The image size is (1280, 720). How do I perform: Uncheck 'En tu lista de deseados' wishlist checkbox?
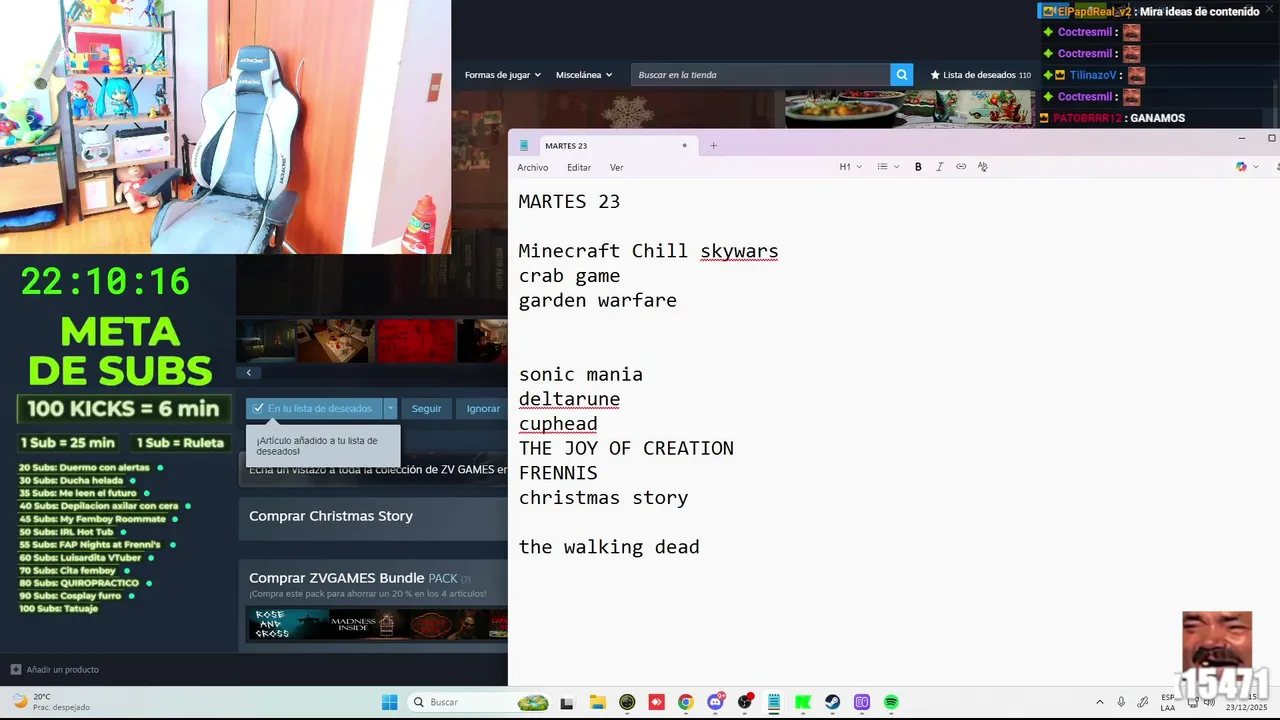coord(259,408)
